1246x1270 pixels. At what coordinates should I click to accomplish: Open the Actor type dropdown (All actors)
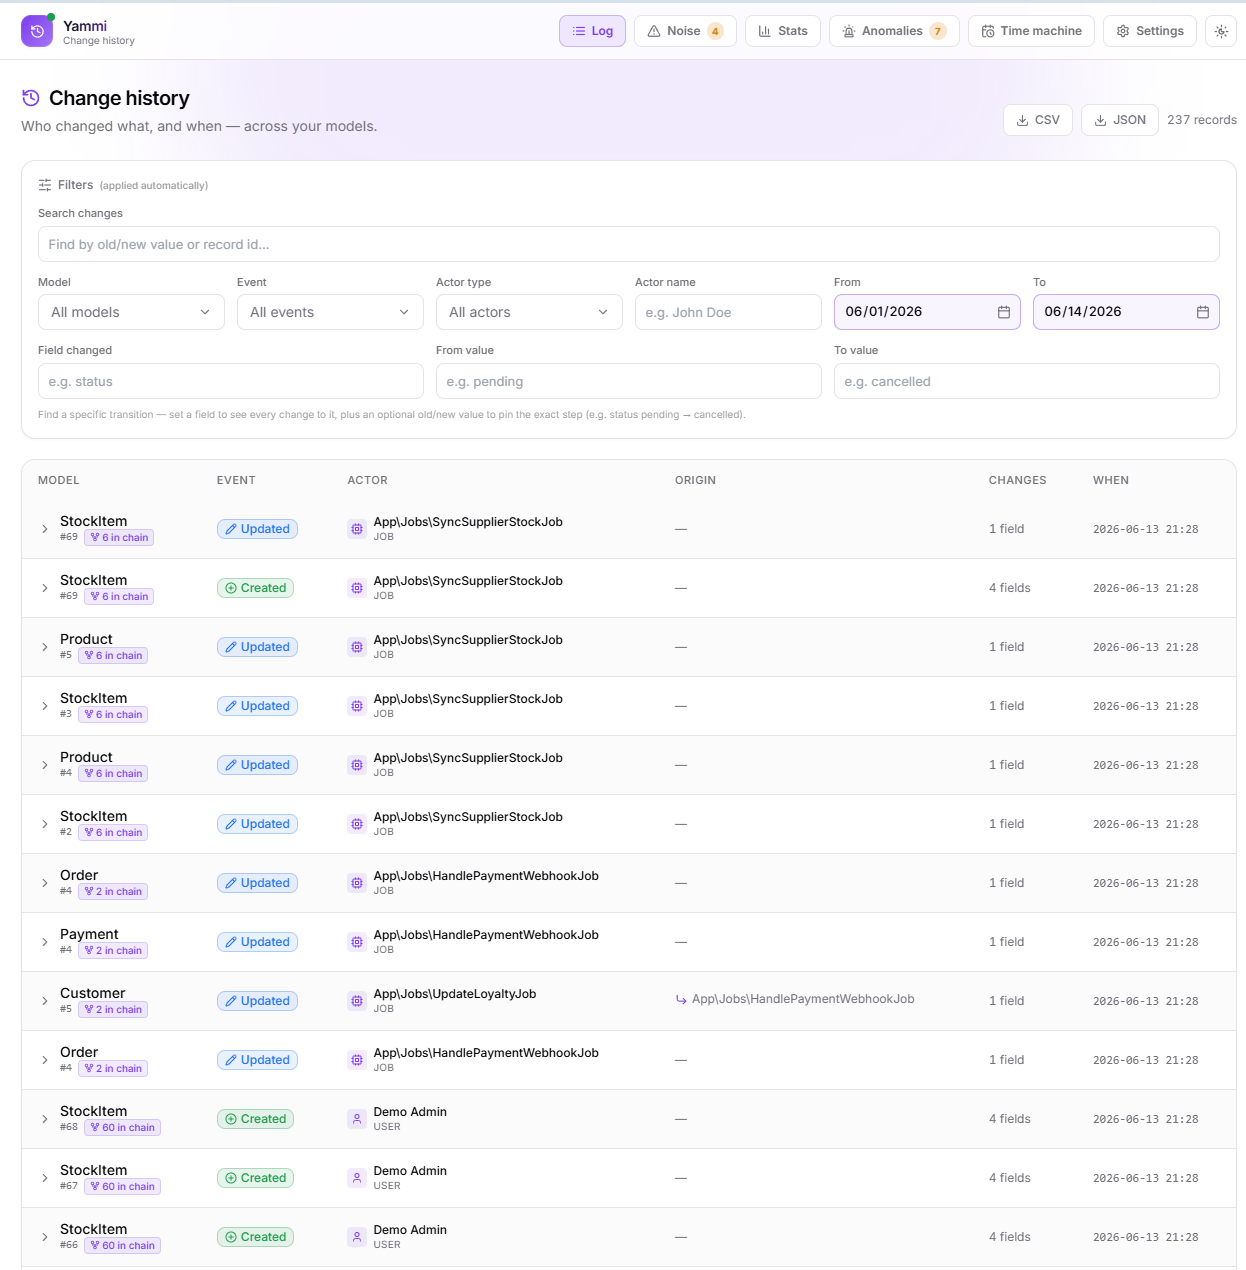(x=529, y=312)
